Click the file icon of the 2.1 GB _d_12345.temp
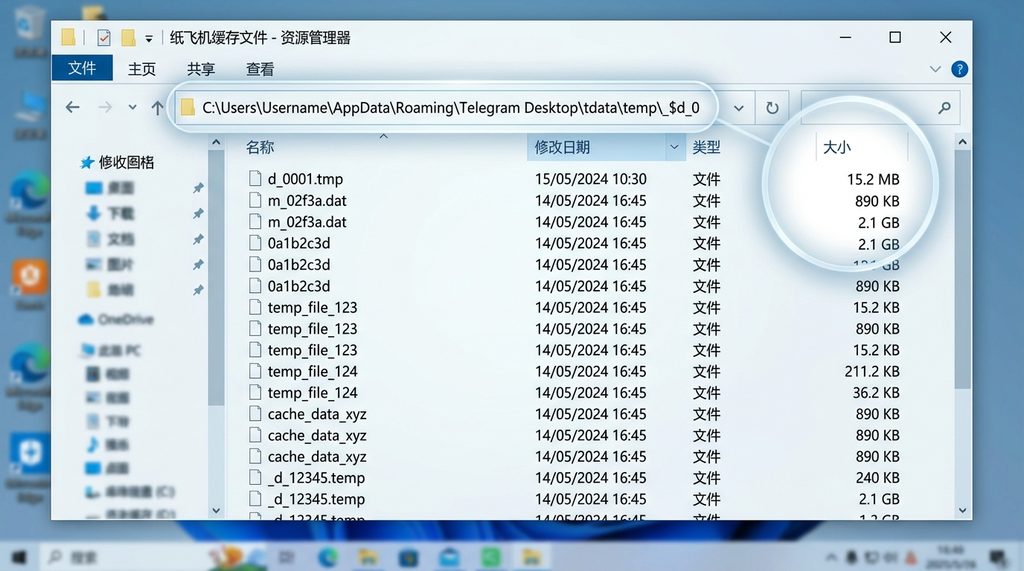 tap(255, 498)
